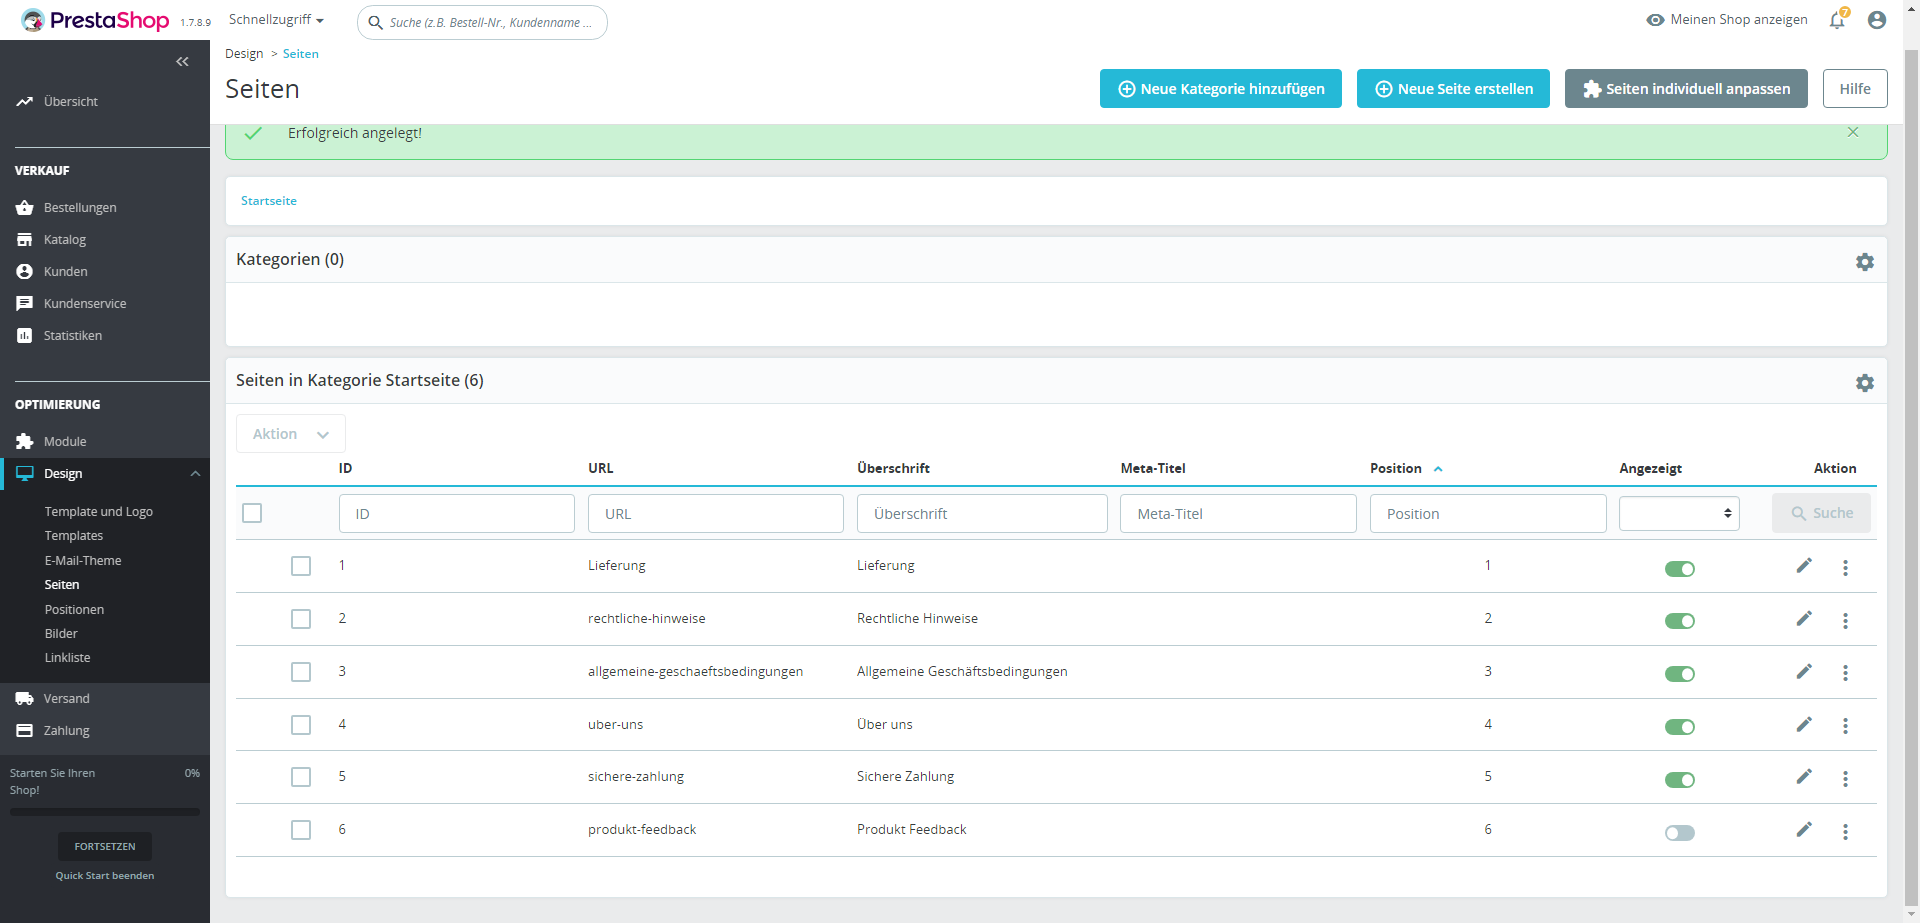Viewport: 1920px width, 923px height.
Task: Open Seiten in Kategorie Startseite settings gear
Action: pyautogui.click(x=1865, y=383)
